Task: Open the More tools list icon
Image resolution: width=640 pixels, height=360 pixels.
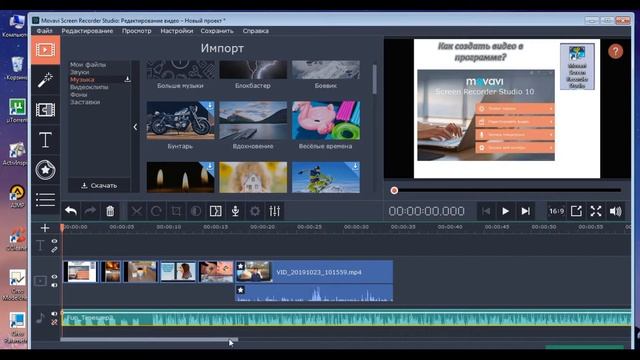Action: pos(45,200)
